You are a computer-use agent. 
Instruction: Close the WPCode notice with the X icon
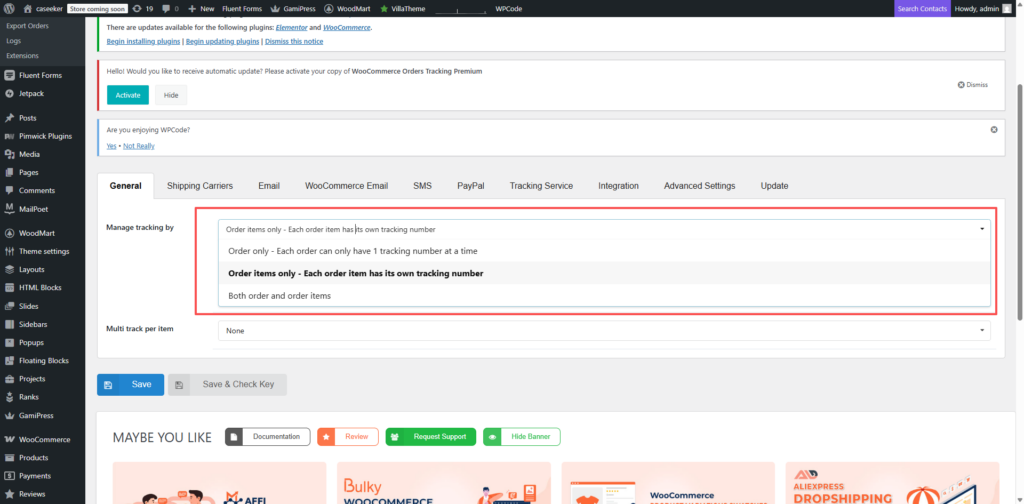(994, 129)
